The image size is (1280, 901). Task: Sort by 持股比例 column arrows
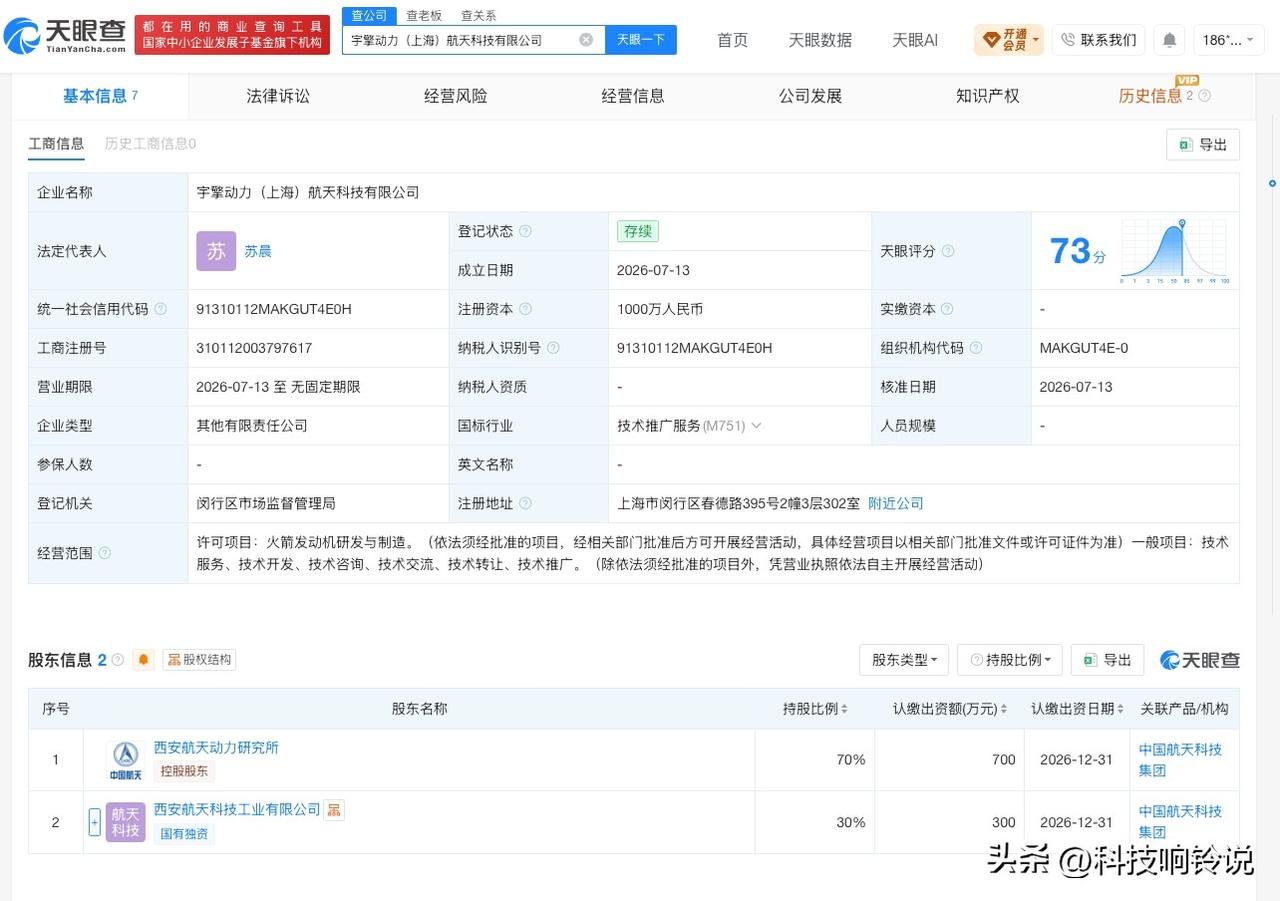[x=844, y=709]
